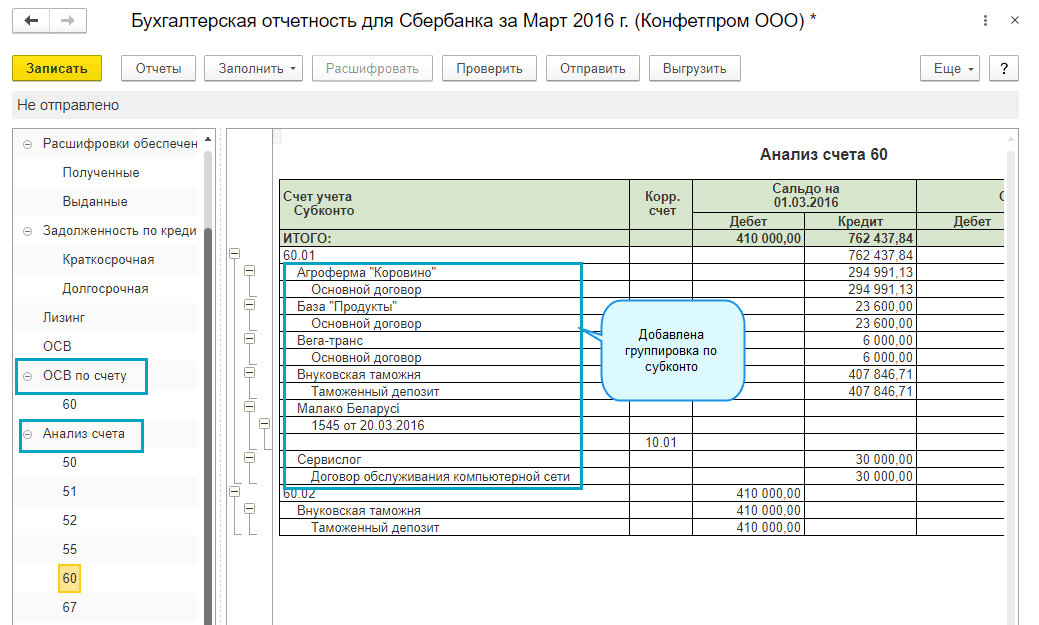
Task: Click the Записать button
Action: click(x=57, y=68)
